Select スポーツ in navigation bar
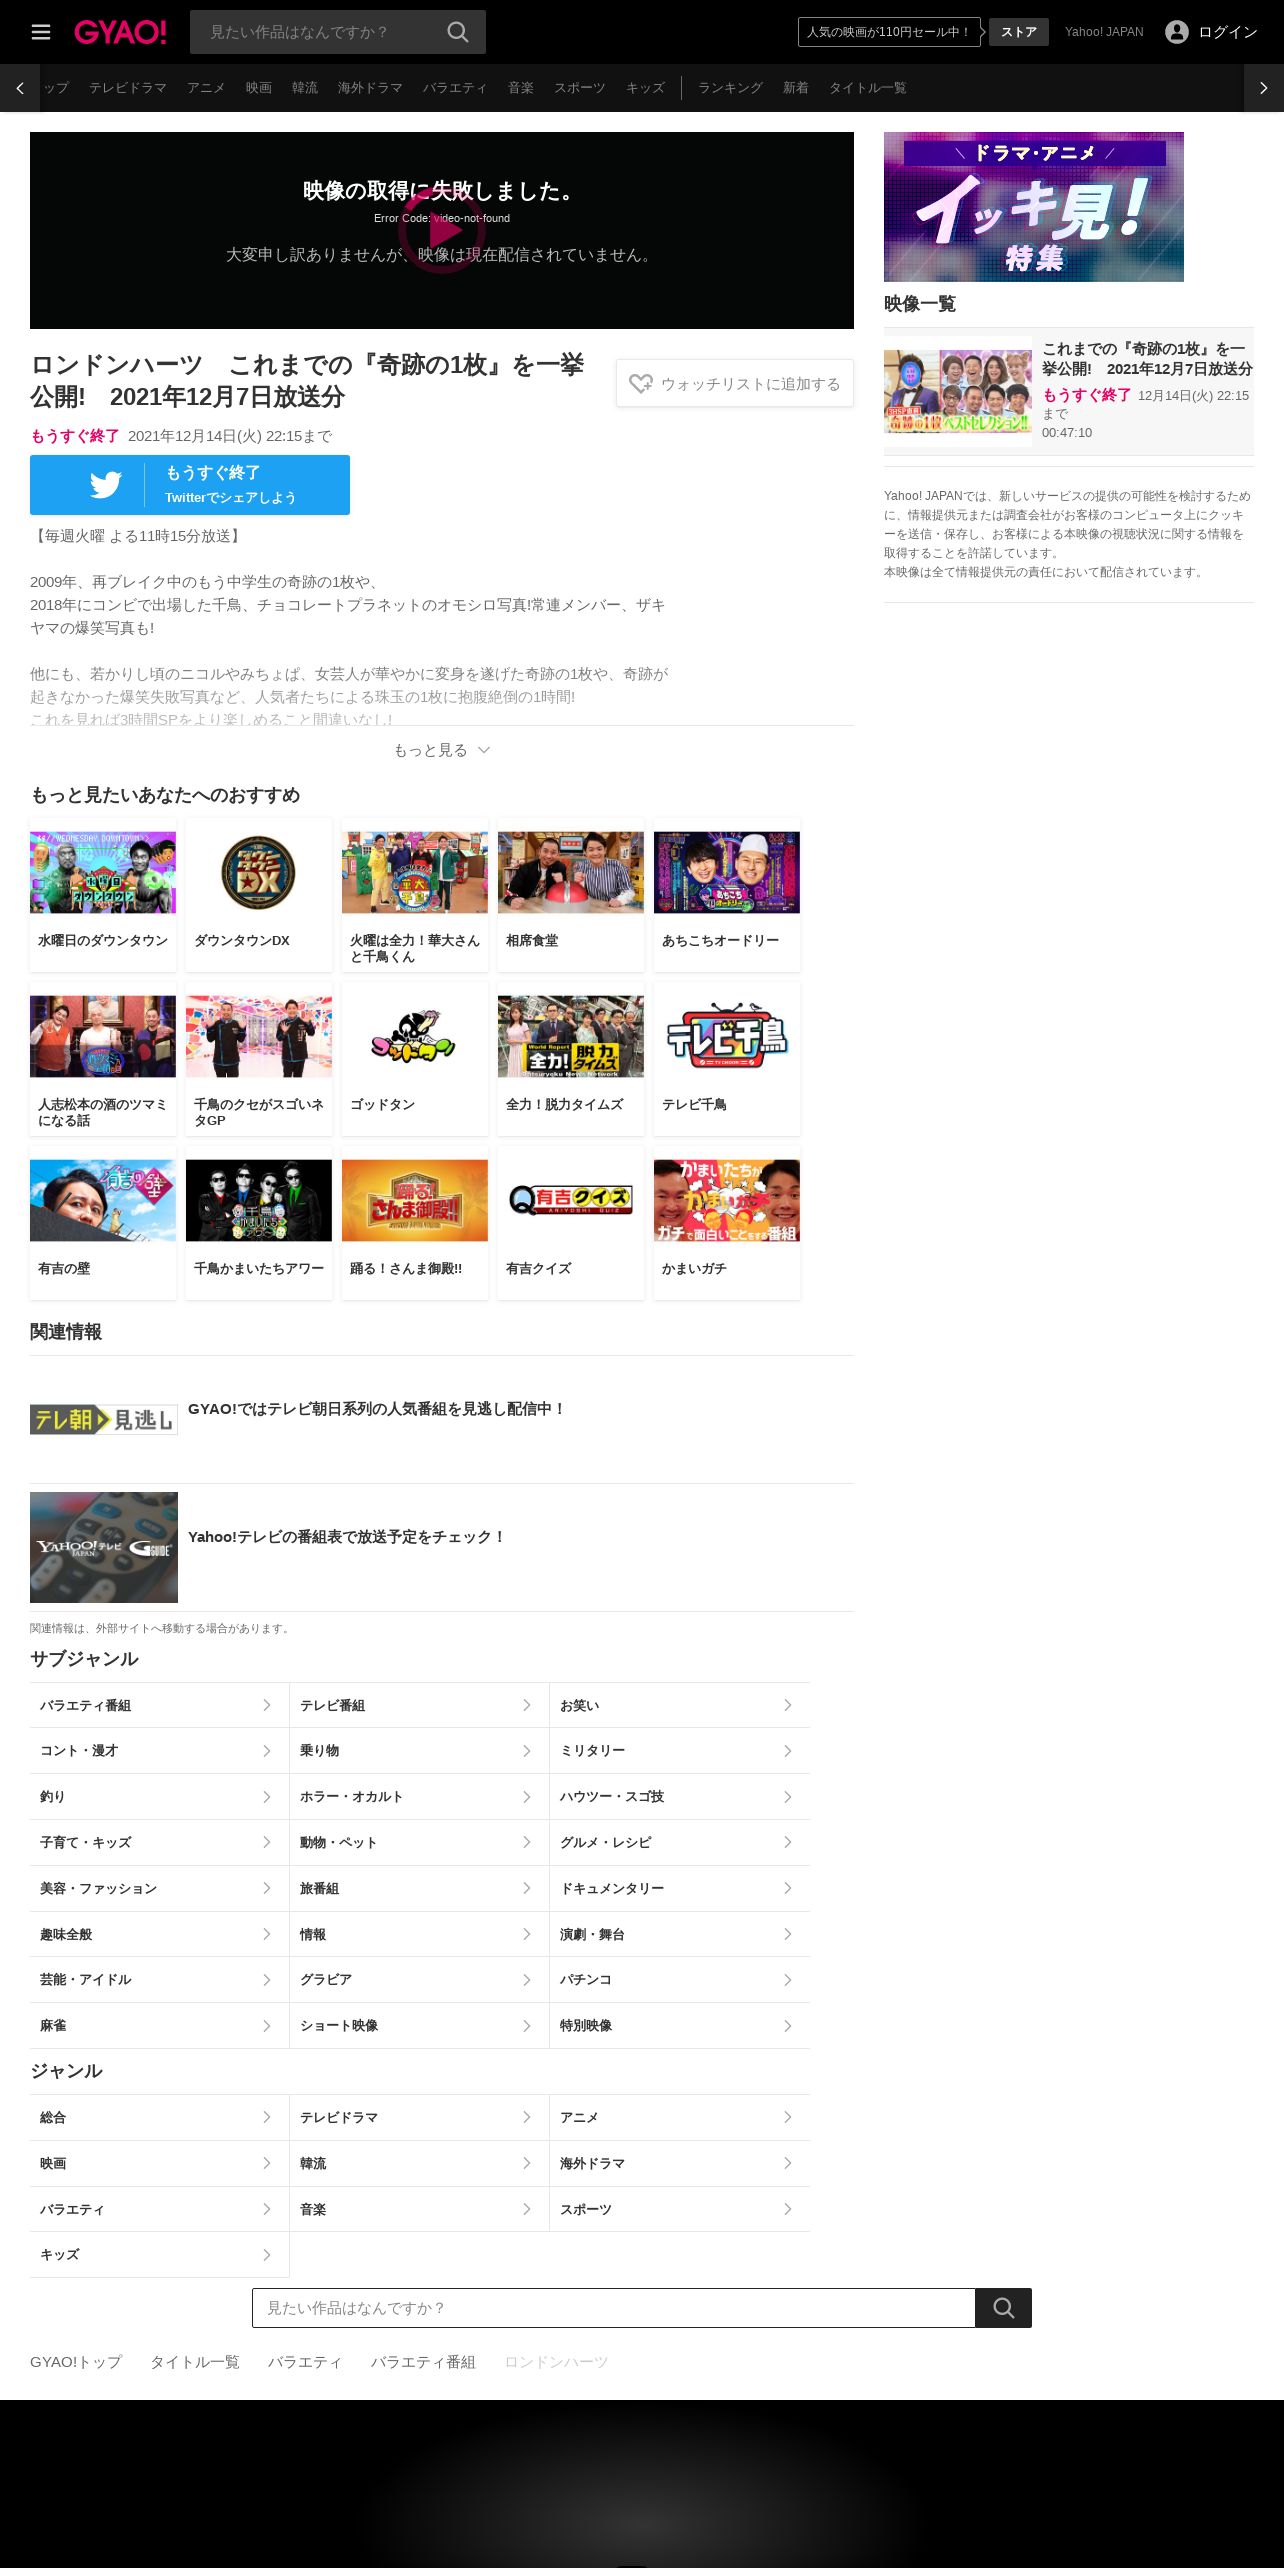Image resolution: width=1284 pixels, height=2568 pixels. pos(580,88)
